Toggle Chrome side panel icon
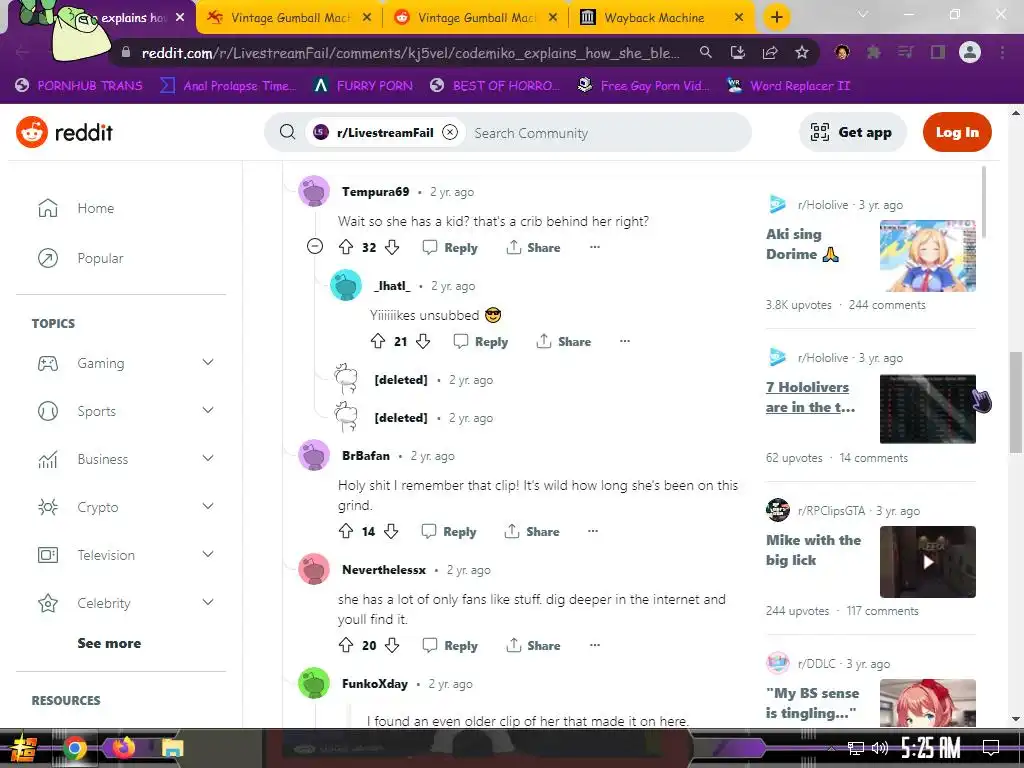The height and width of the screenshot is (768, 1024). (938, 52)
